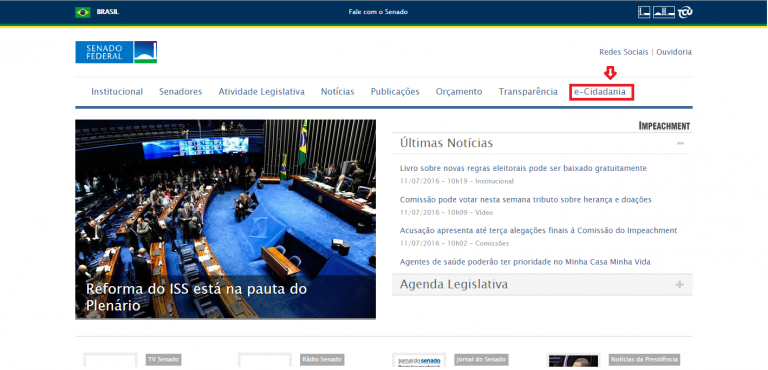
Task: Open the Impeachment link
Action: [x=664, y=126]
